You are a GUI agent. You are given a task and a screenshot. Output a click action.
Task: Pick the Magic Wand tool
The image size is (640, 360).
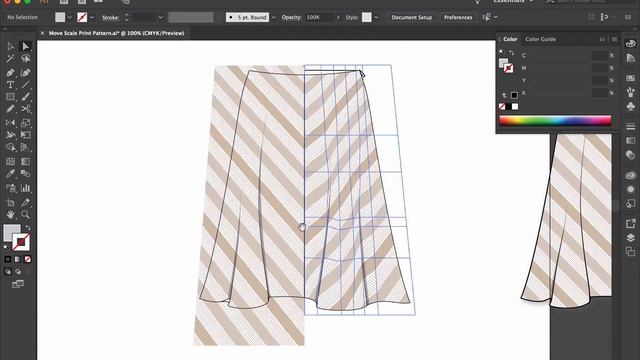(11, 59)
